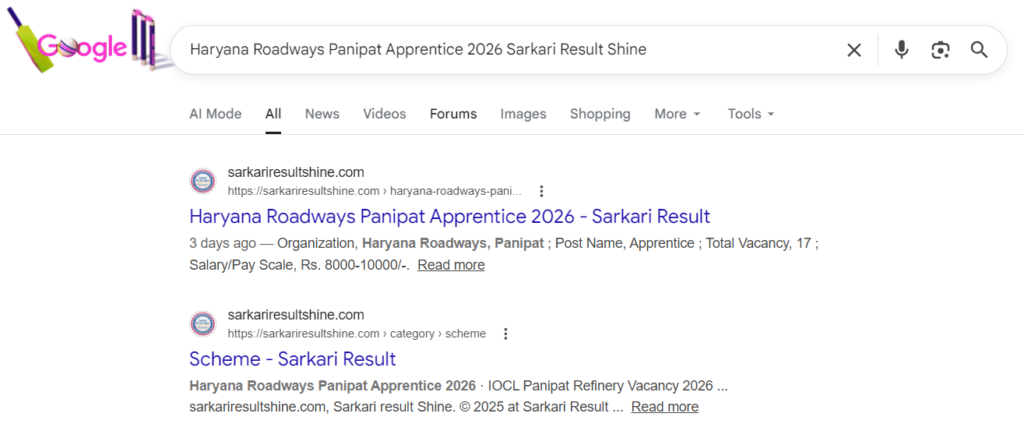
Task: Open the Tools dropdown
Action: pos(751,114)
